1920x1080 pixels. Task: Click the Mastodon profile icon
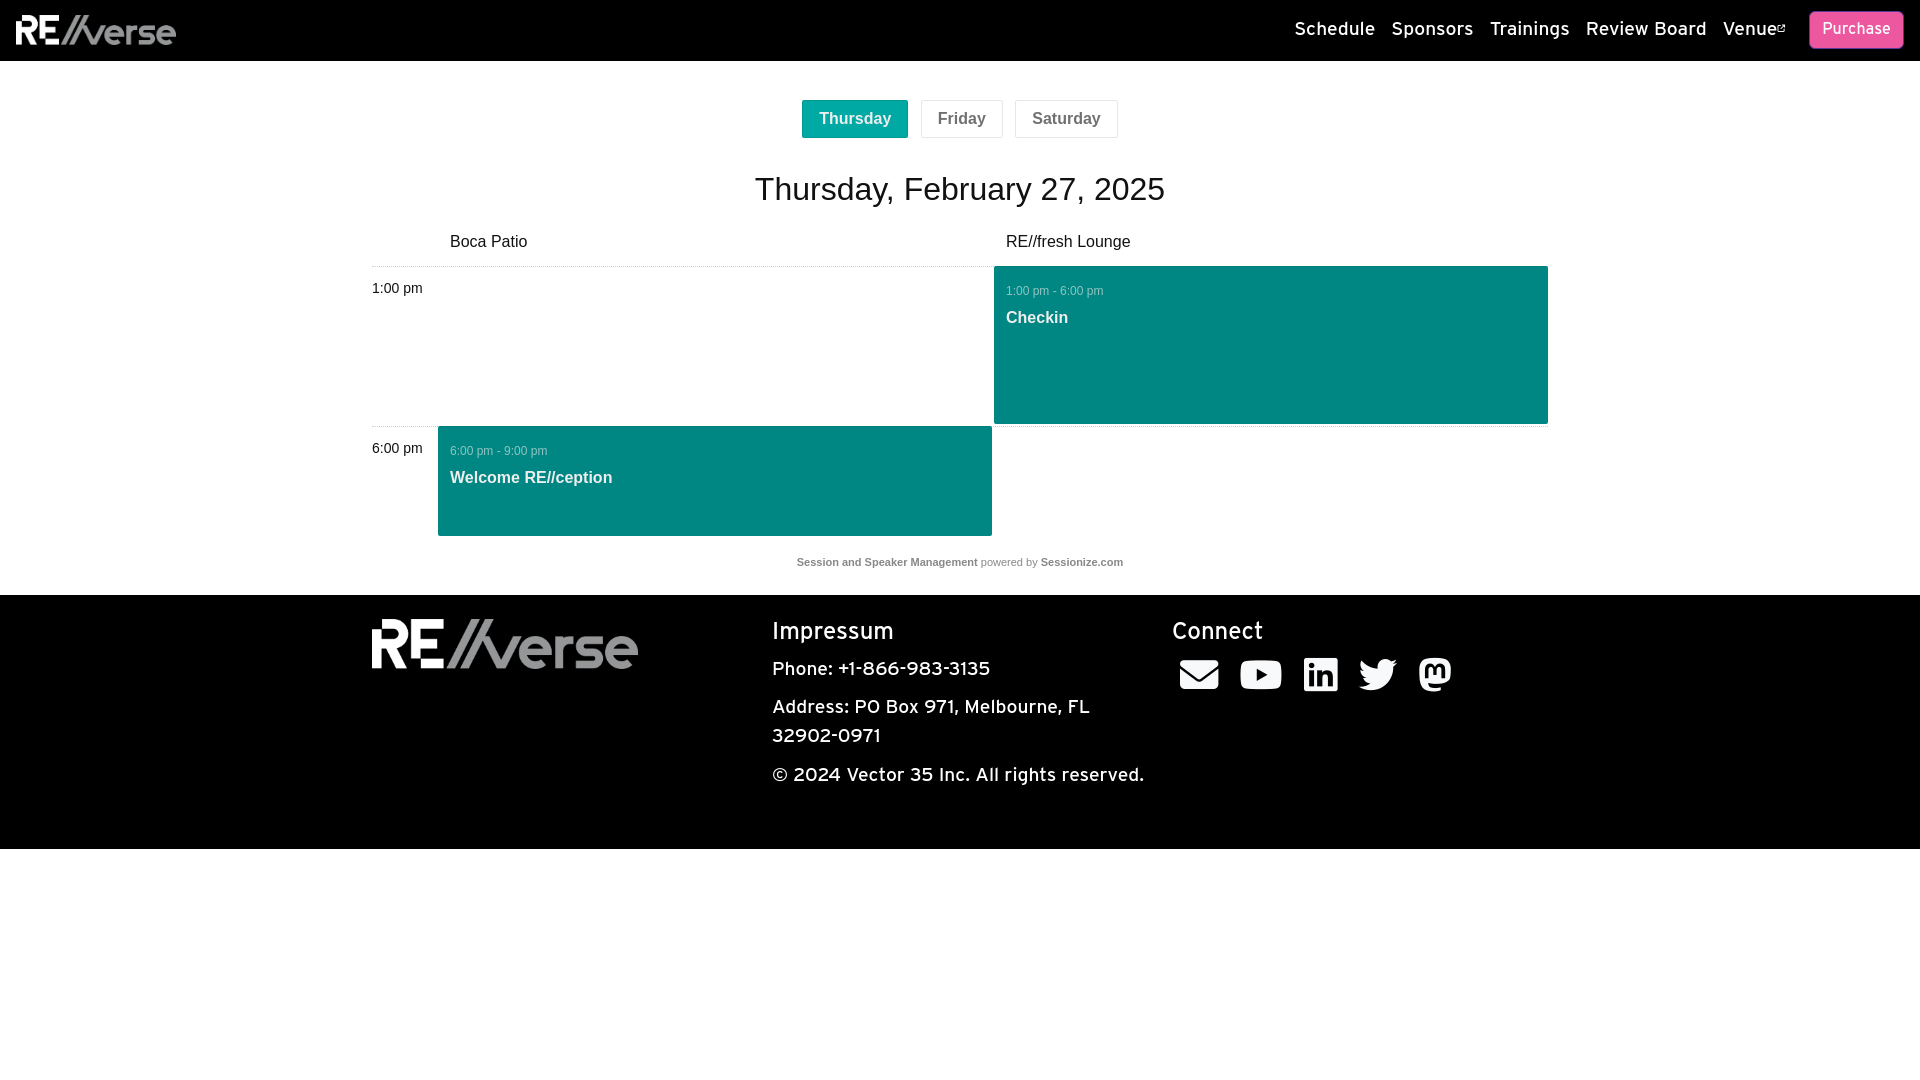(1435, 674)
